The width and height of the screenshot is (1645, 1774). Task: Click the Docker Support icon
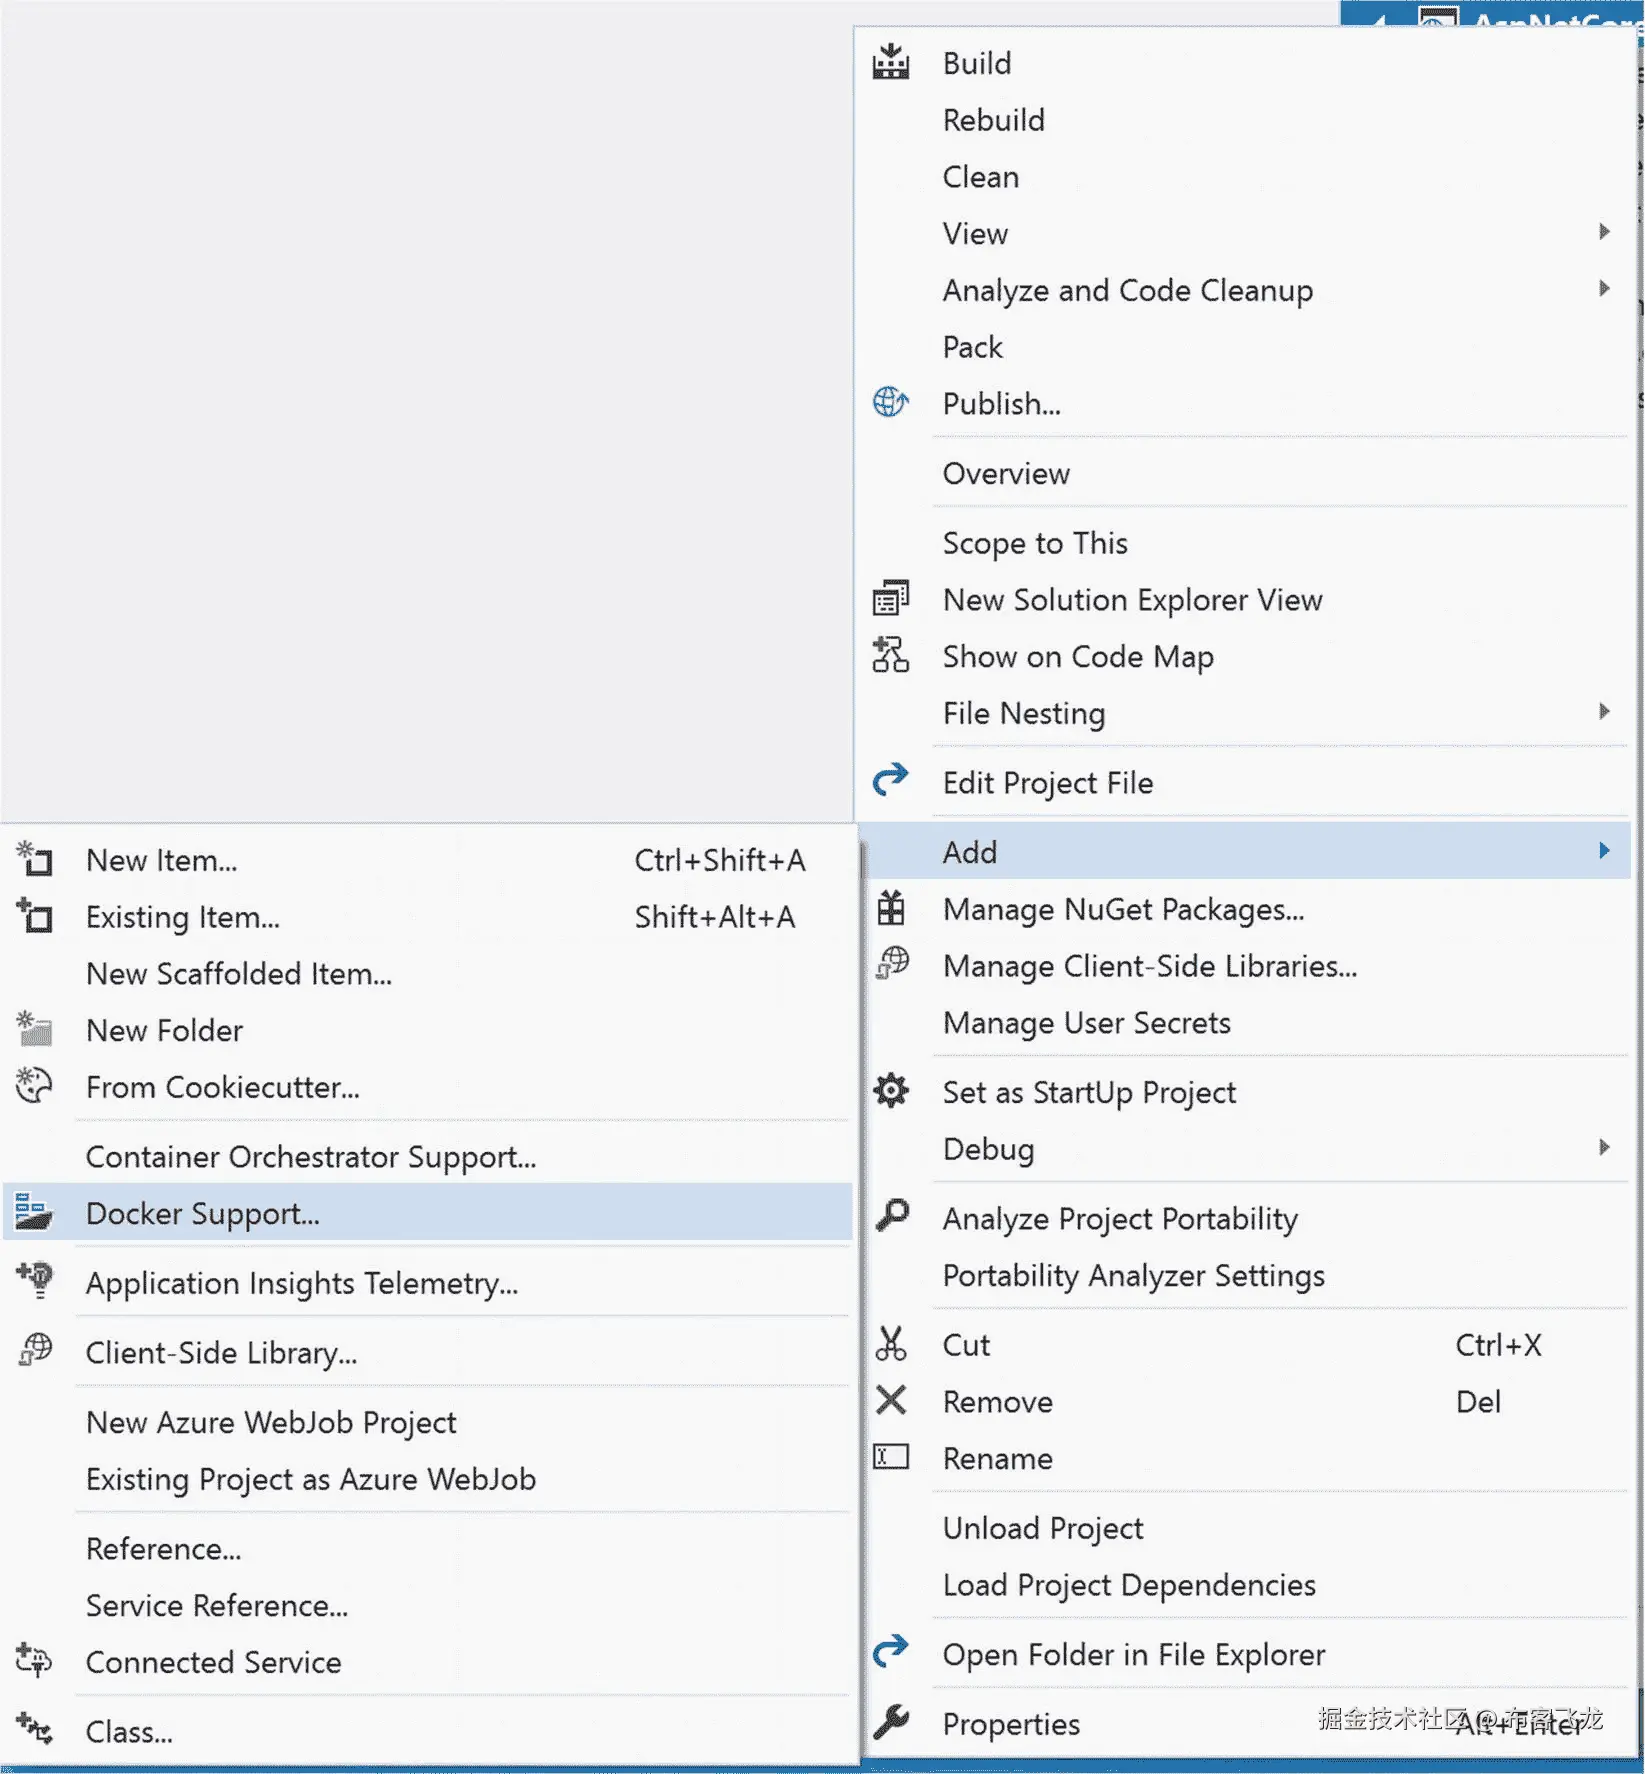point(34,1213)
